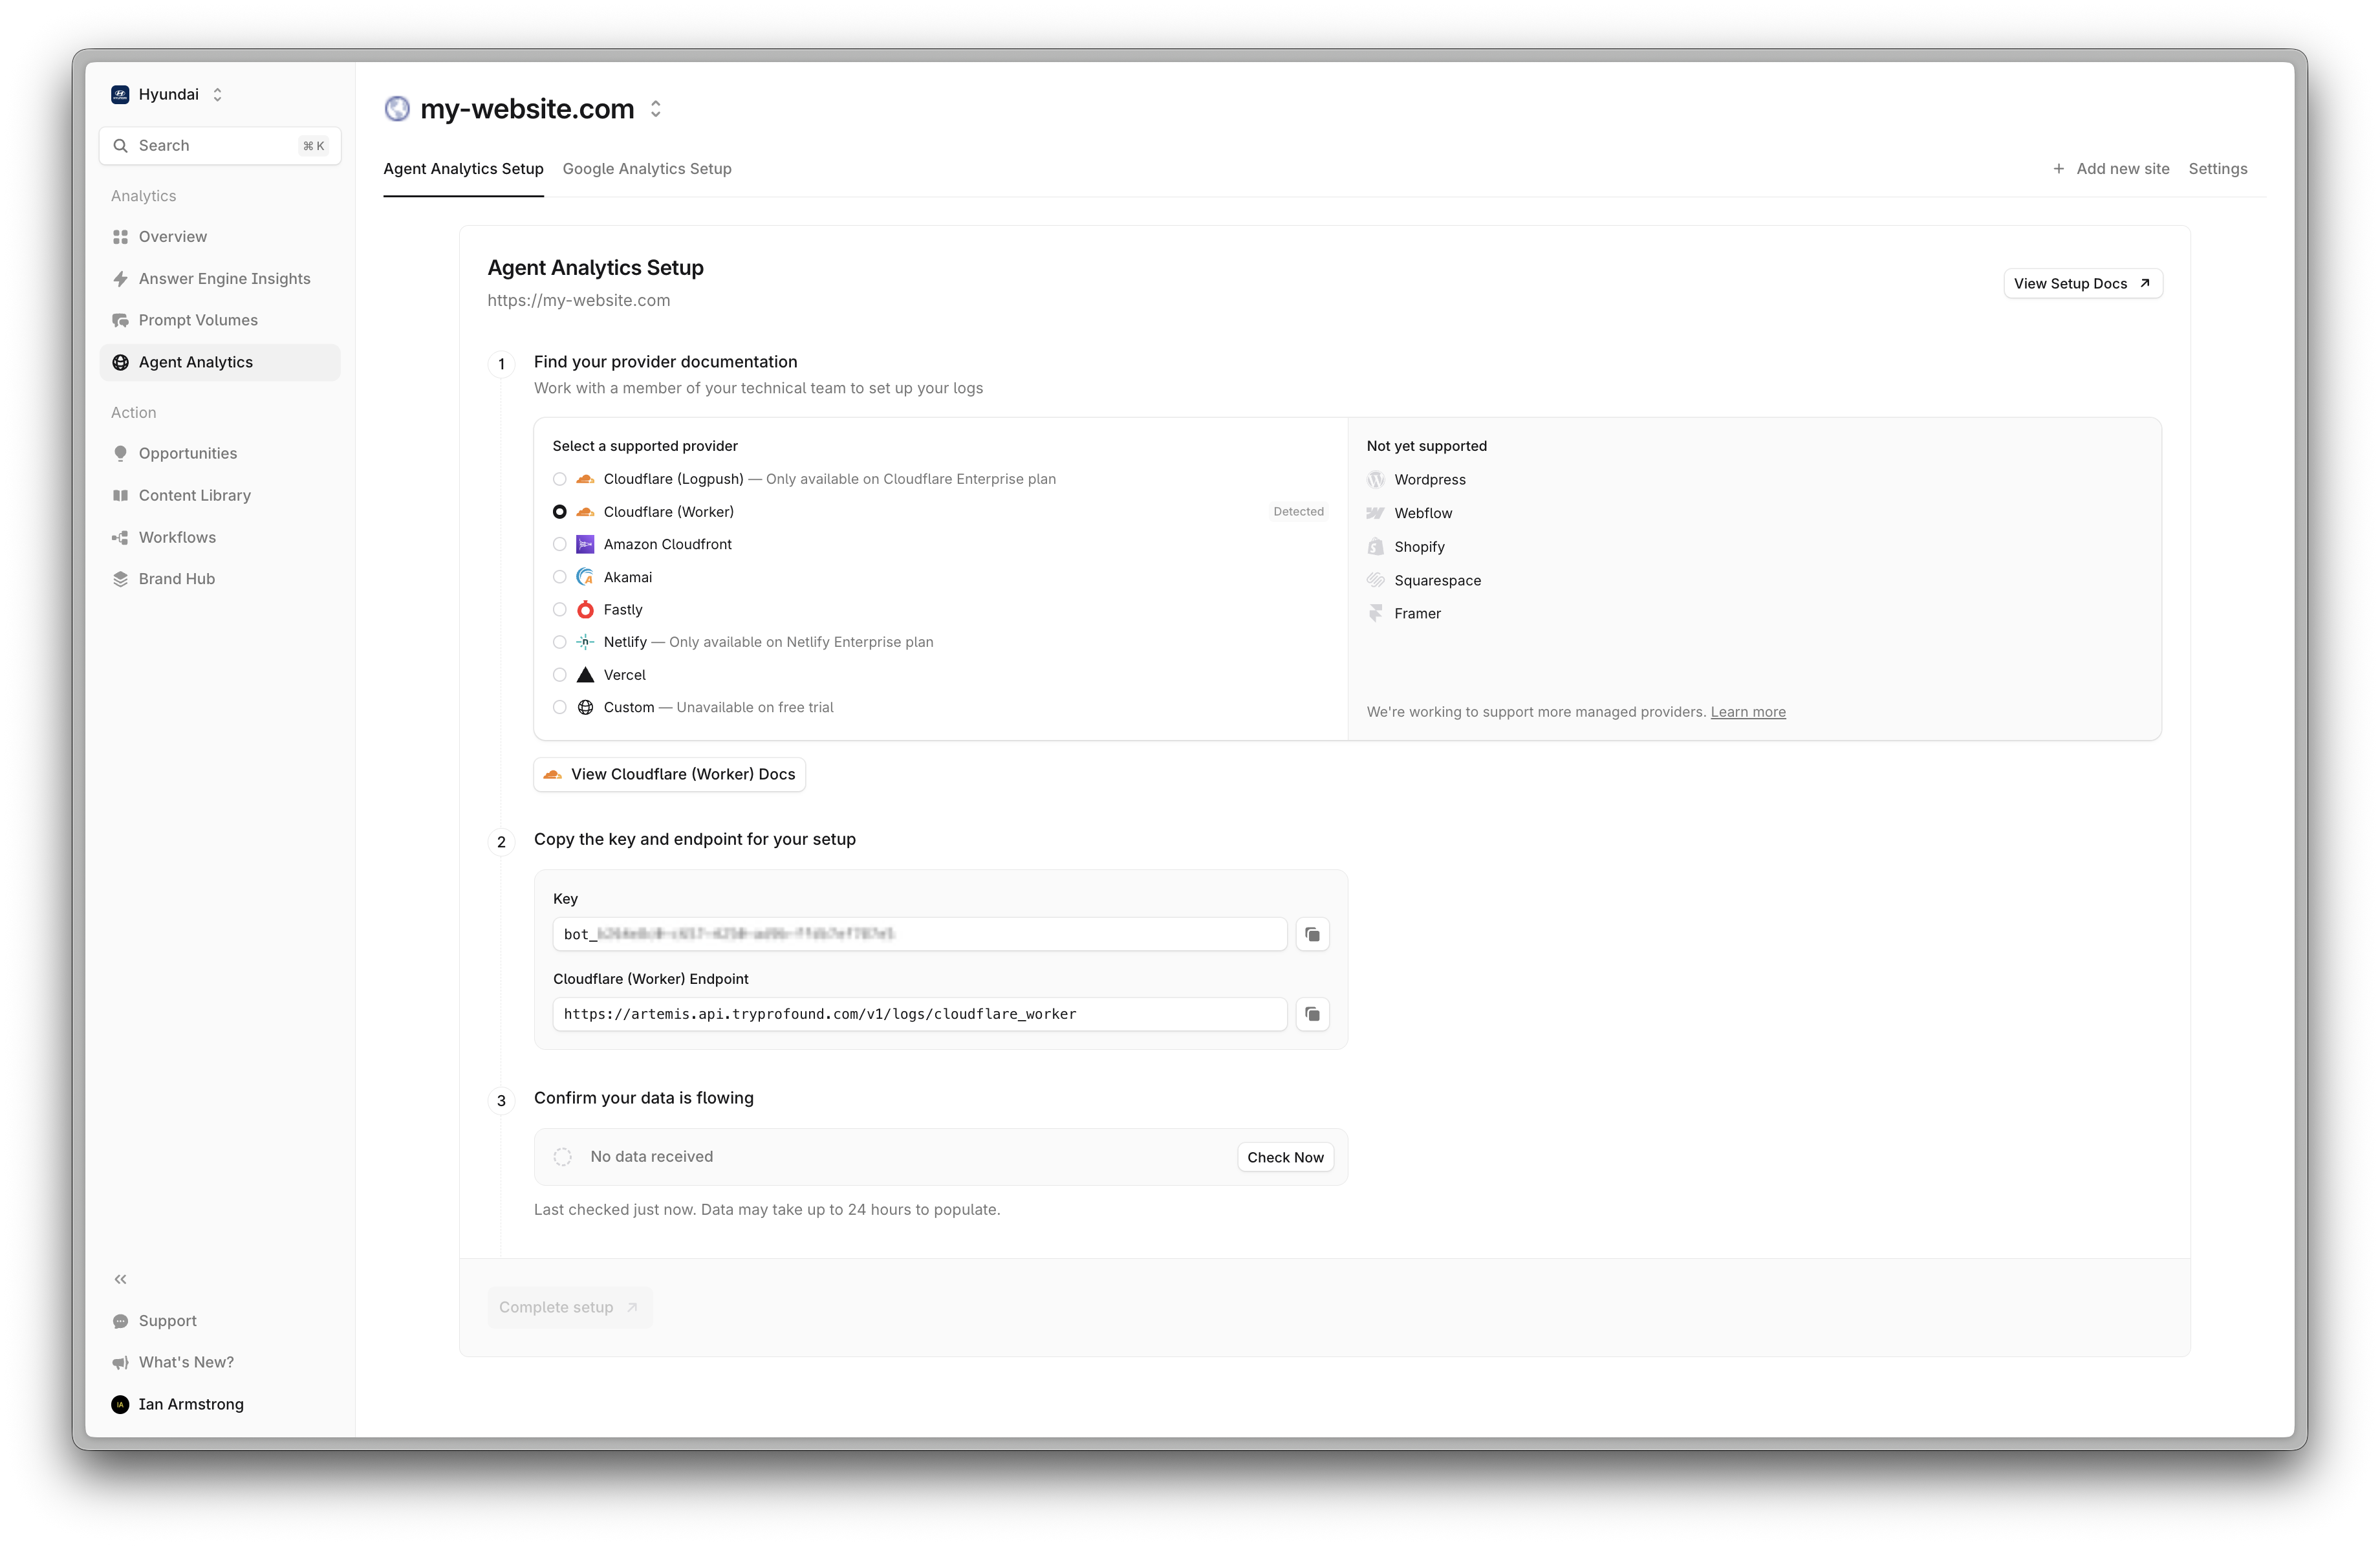Copy the Cloudflare Worker endpoint URL
Viewport: 2380px width, 1546px height.
point(1312,1014)
